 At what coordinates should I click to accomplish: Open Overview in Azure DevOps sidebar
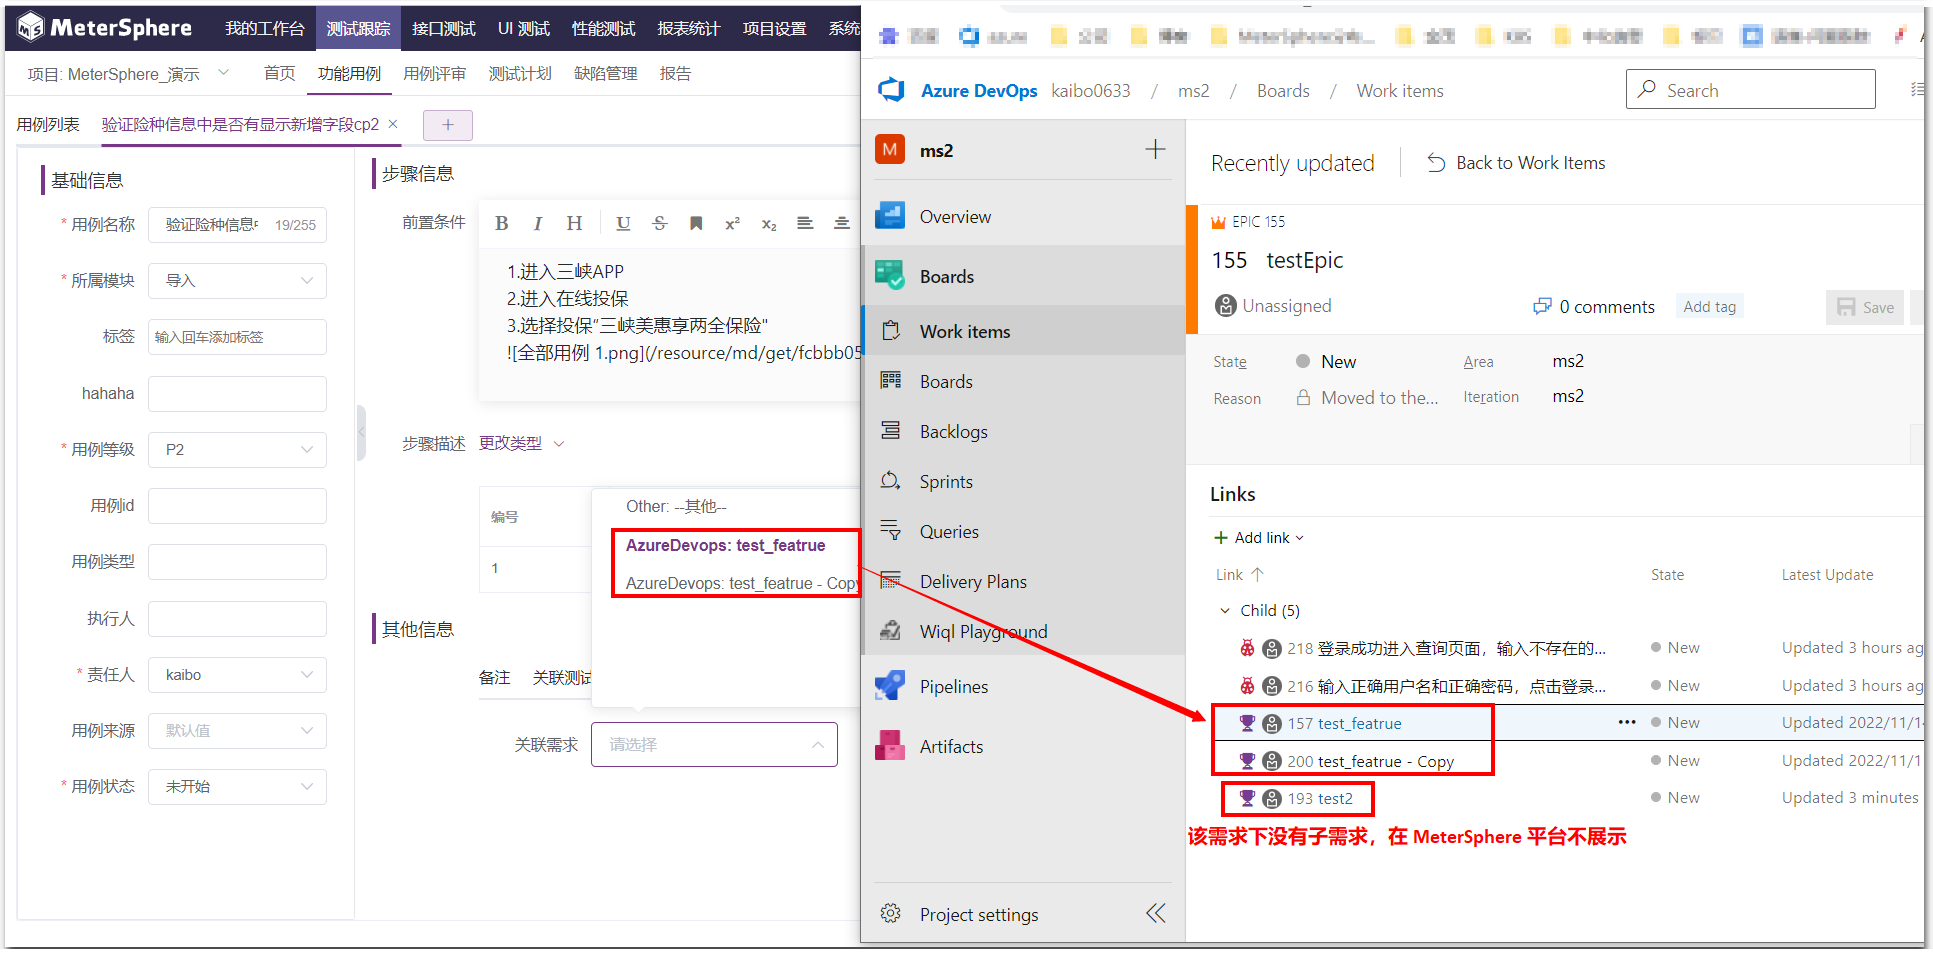click(x=953, y=216)
